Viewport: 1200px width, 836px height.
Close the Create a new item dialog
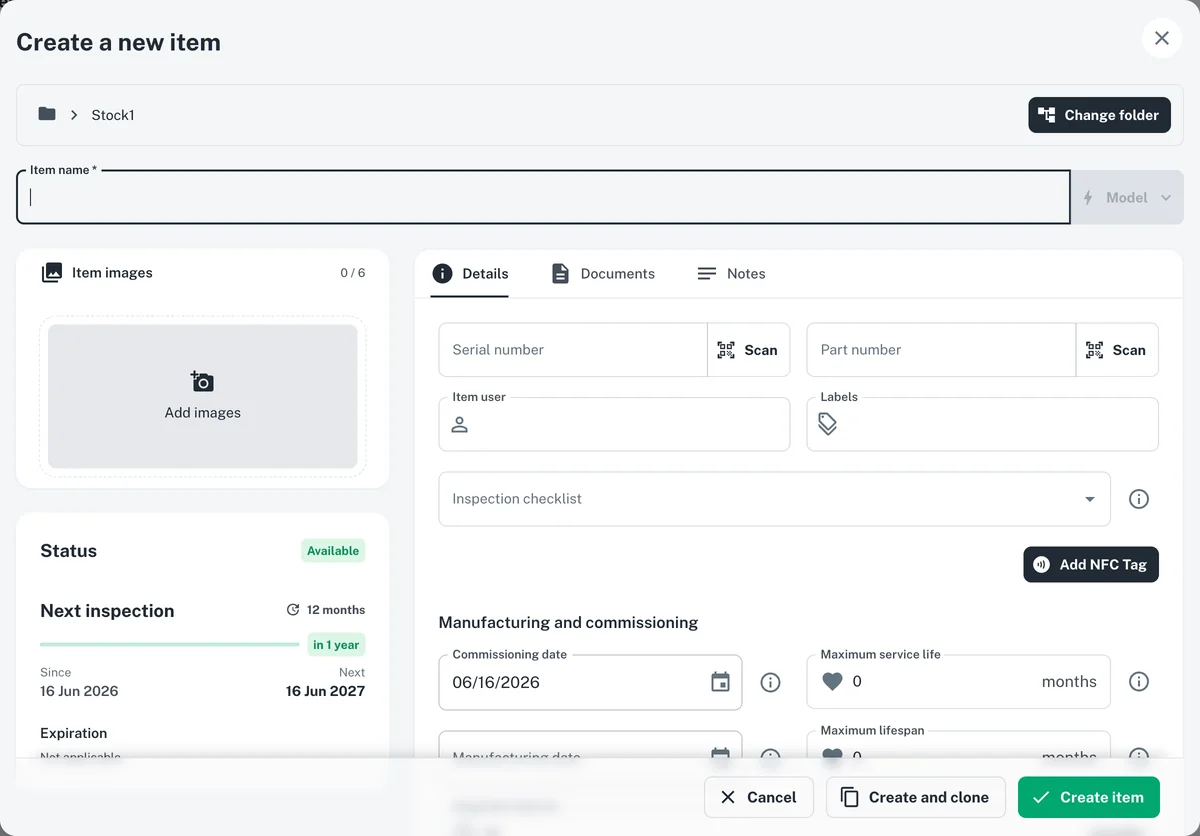(x=1161, y=38)
